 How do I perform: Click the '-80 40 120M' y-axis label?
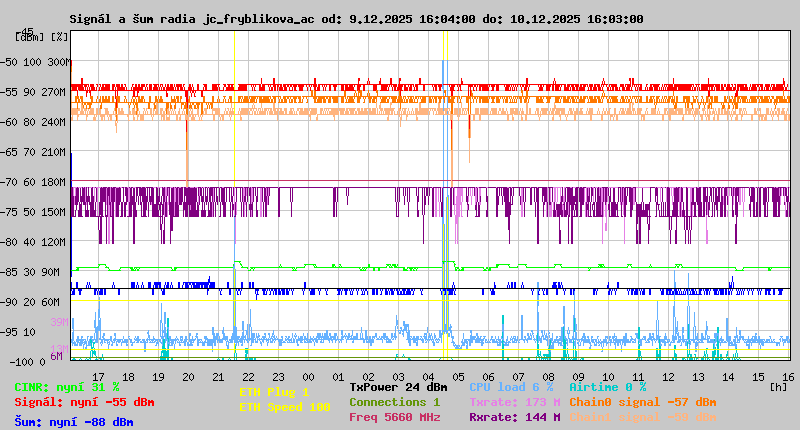click(33, 242)
